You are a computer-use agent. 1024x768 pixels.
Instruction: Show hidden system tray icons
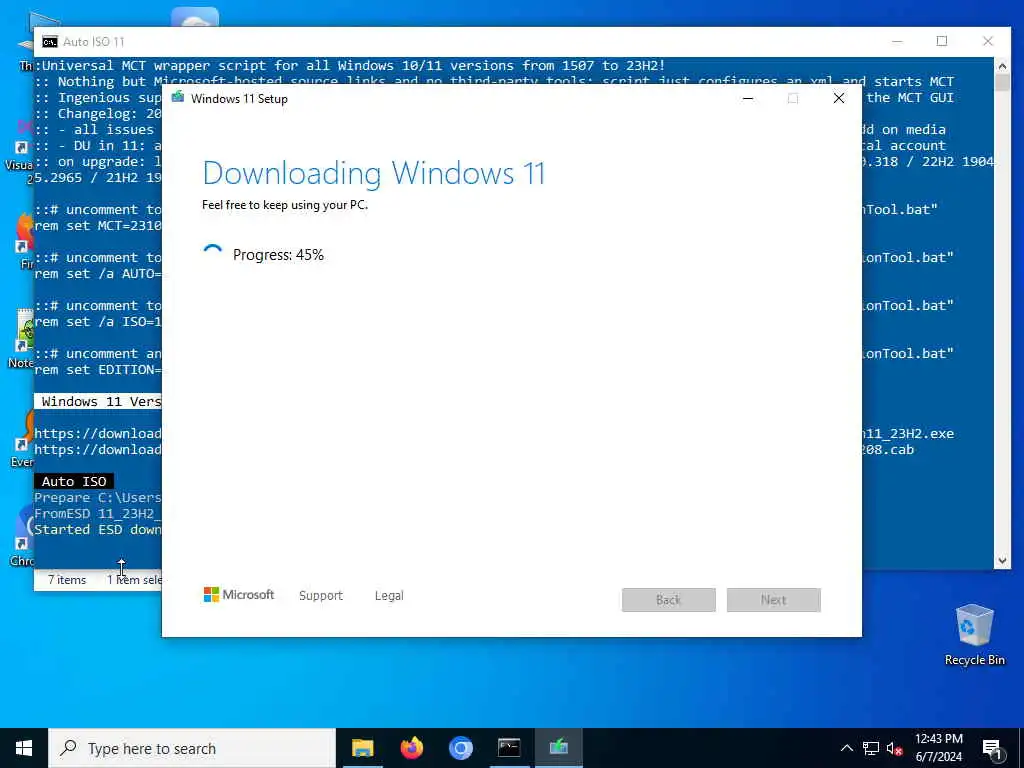coord(846,748)
